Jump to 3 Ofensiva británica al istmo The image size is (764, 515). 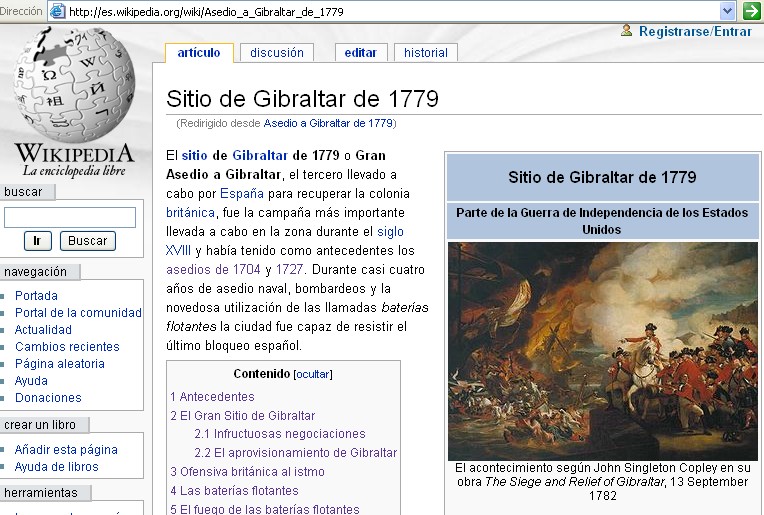tap(248, 472)
